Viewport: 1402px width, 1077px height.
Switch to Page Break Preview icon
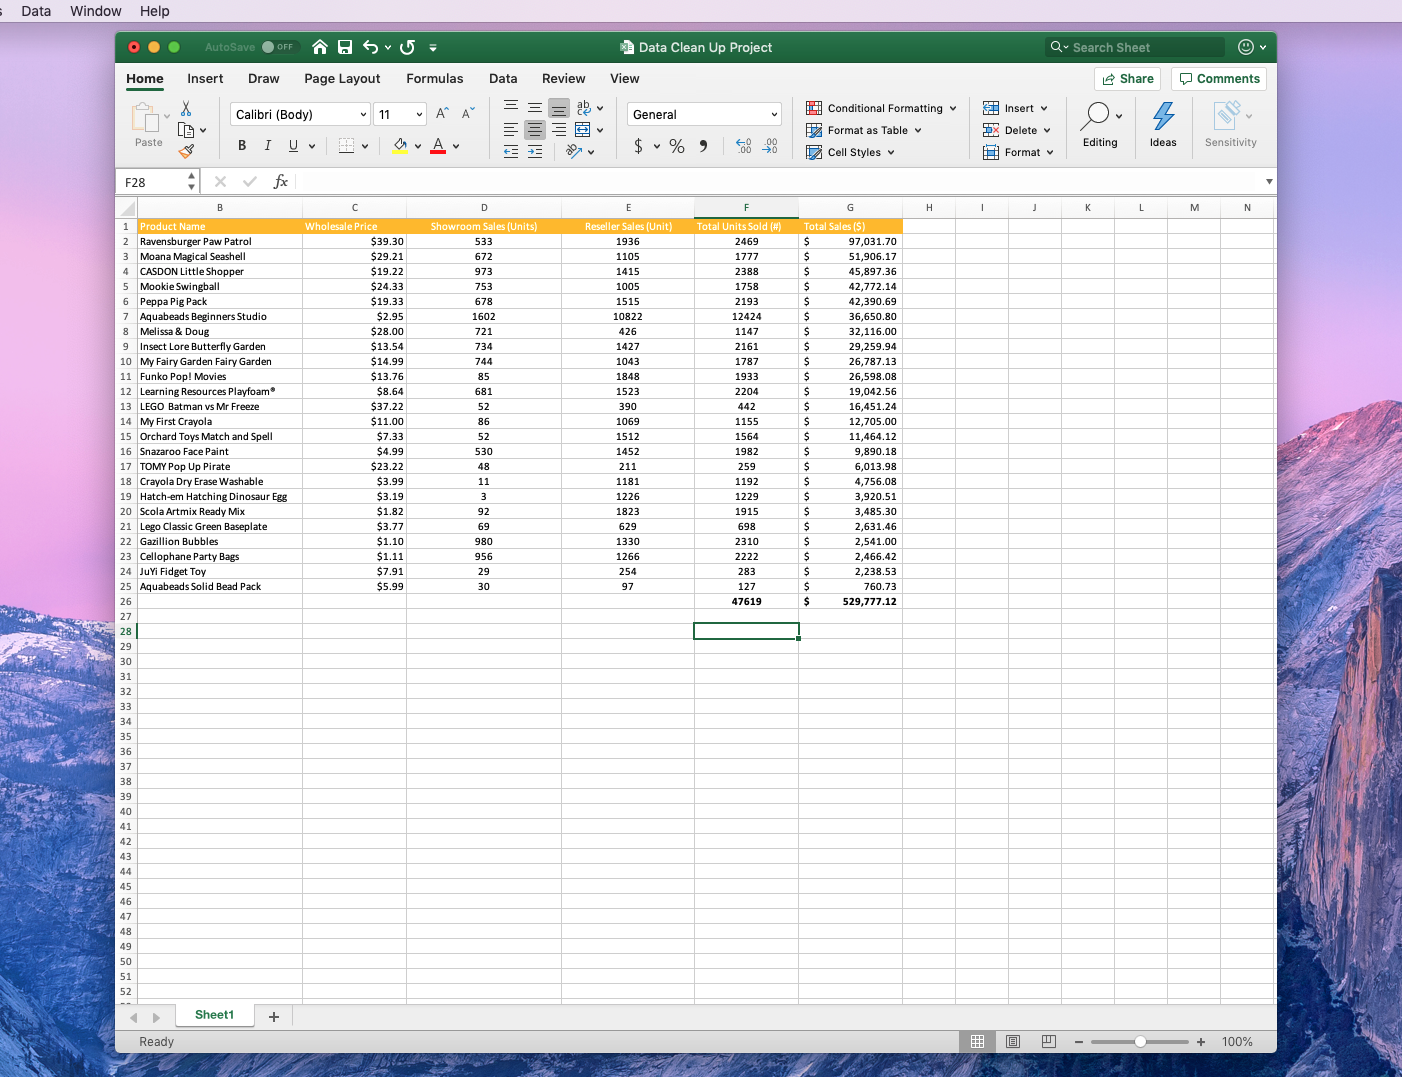1048,1042
